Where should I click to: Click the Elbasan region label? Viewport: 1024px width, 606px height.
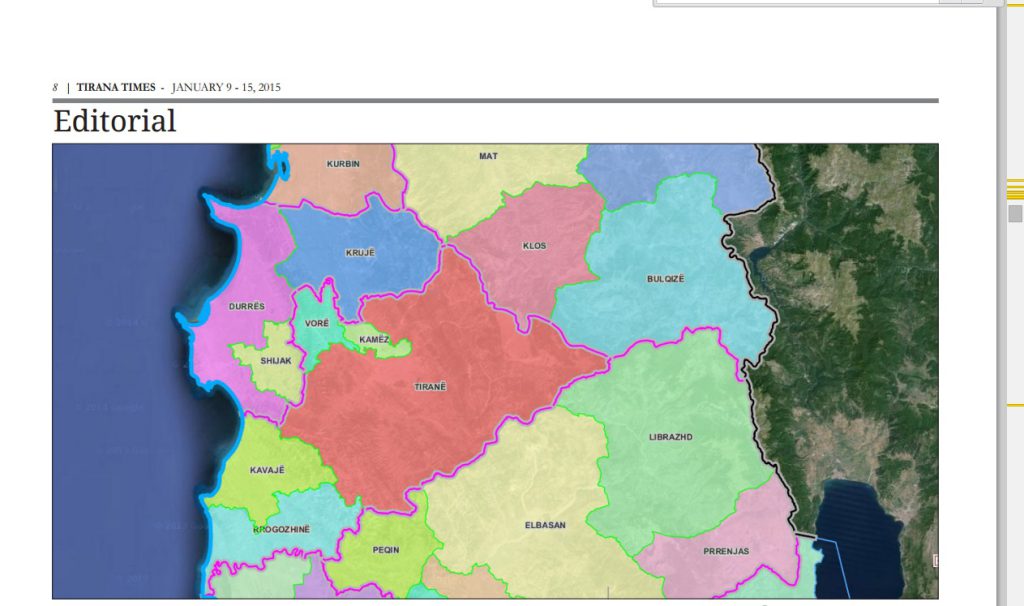click(x=544, y=524)
